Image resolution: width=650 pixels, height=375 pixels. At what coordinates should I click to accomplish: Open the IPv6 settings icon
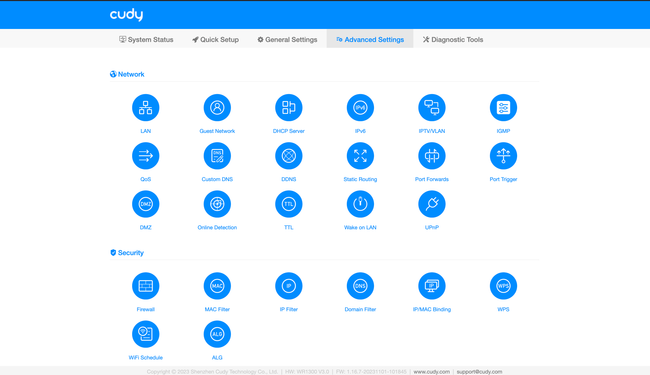click(360, 108)
